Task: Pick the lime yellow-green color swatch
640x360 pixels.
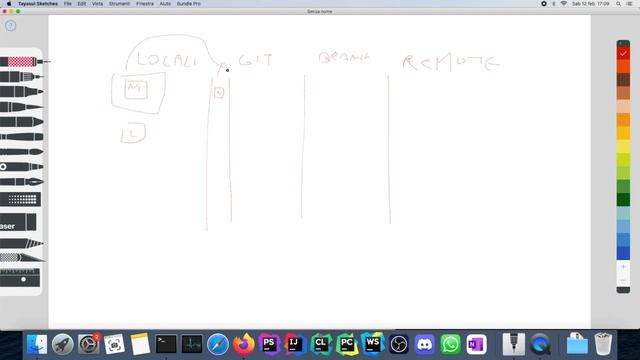Action: pos(623,160)
